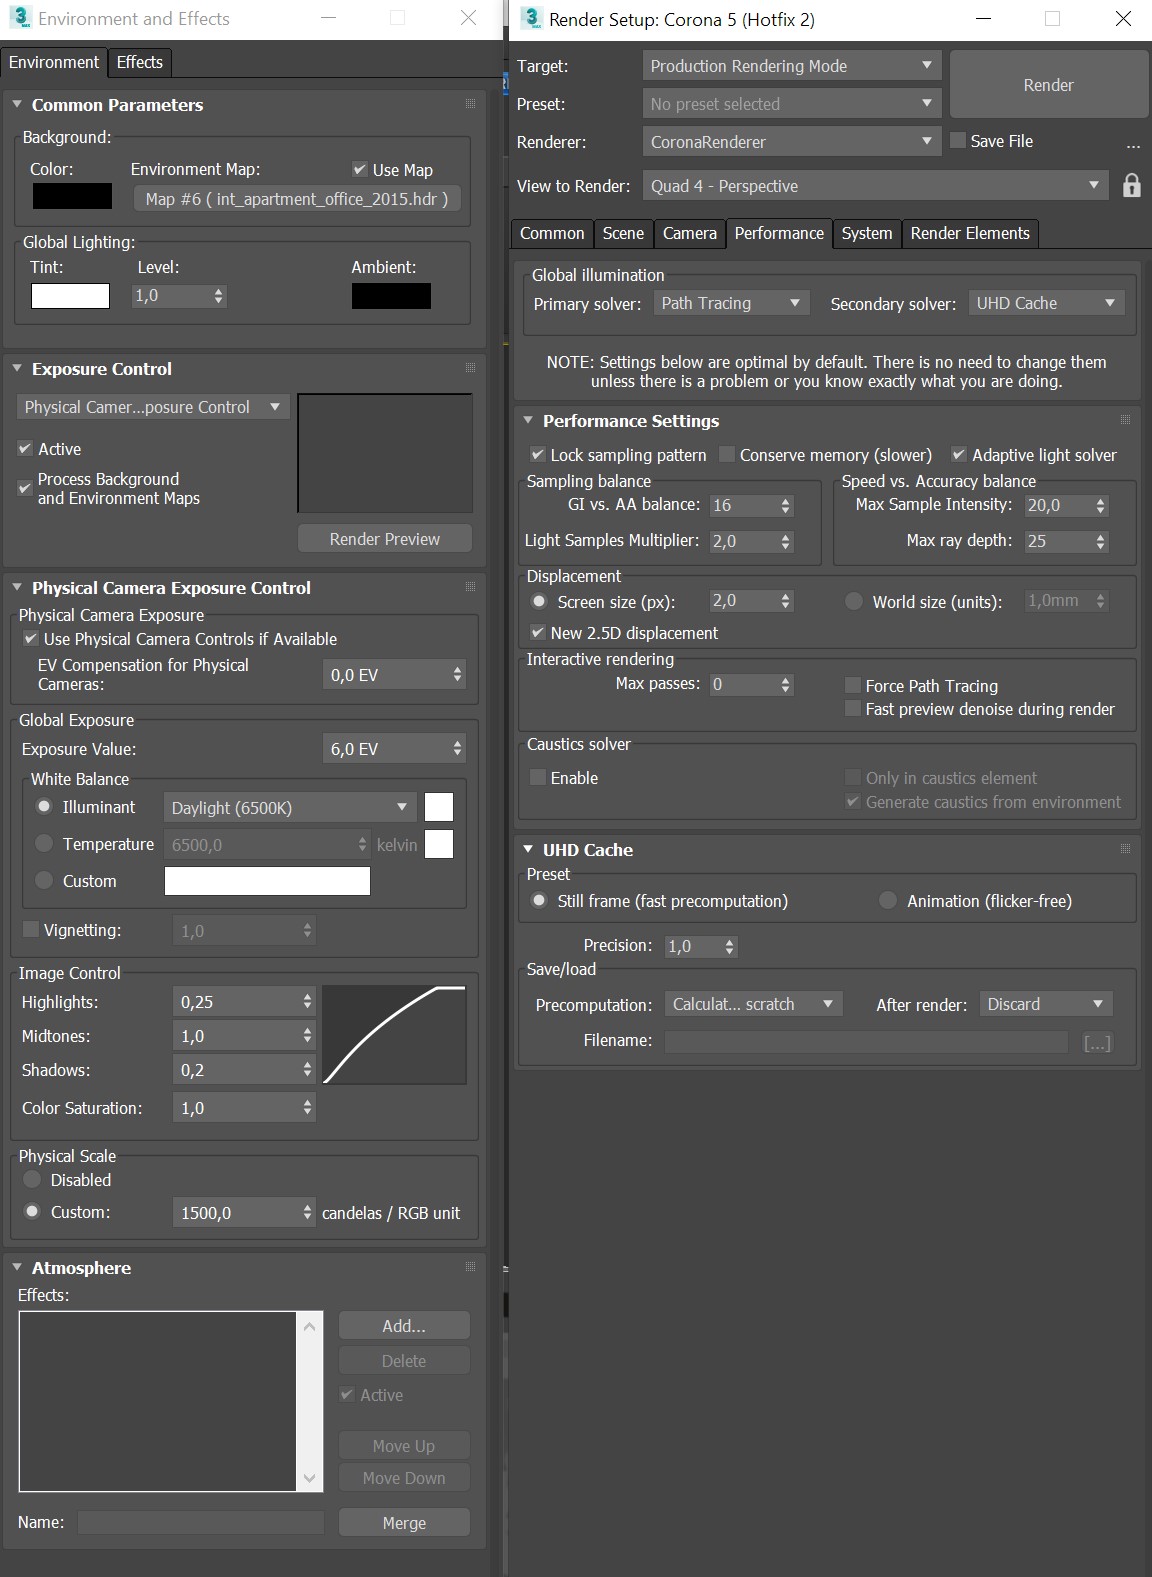The image size is (1152, 1577).
Task: Click the Merge button
Action: click(404, 1522)
